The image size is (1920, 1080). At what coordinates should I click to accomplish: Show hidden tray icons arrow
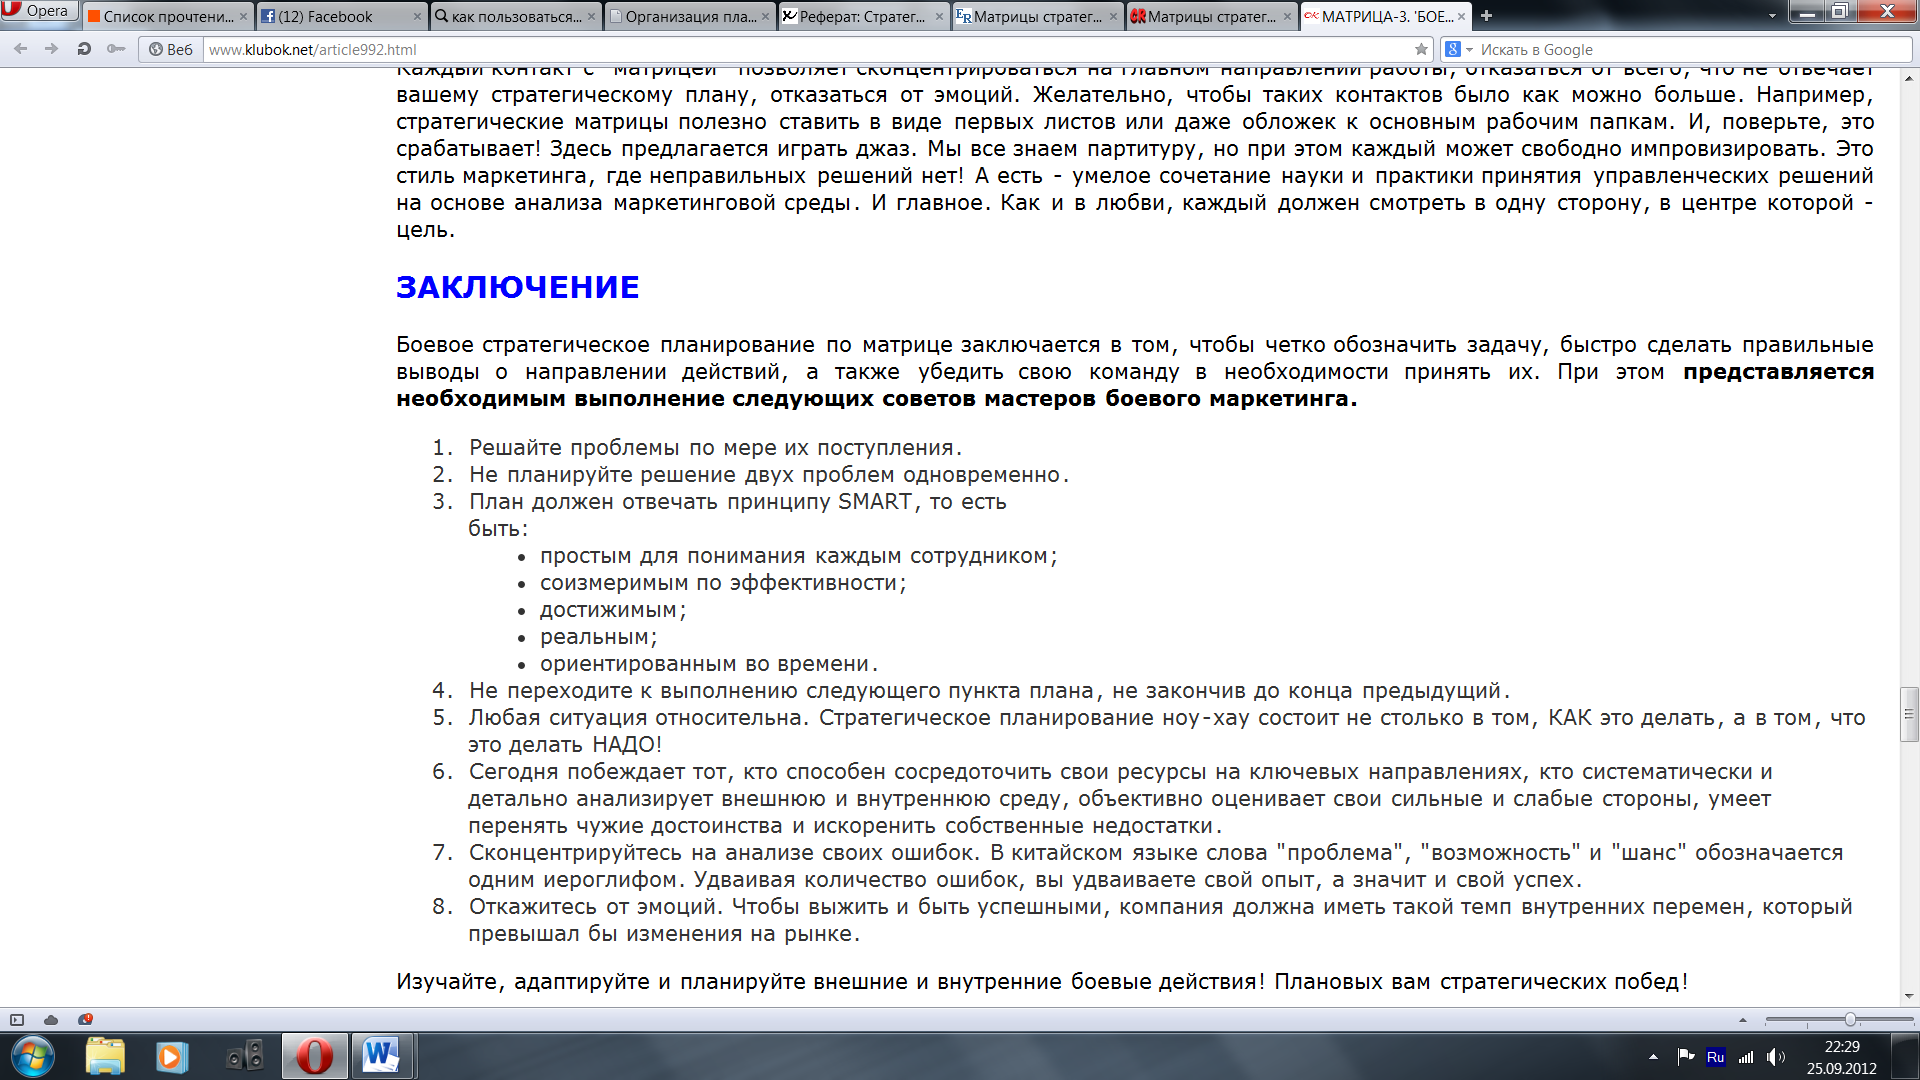(x=1653, y=1057)
